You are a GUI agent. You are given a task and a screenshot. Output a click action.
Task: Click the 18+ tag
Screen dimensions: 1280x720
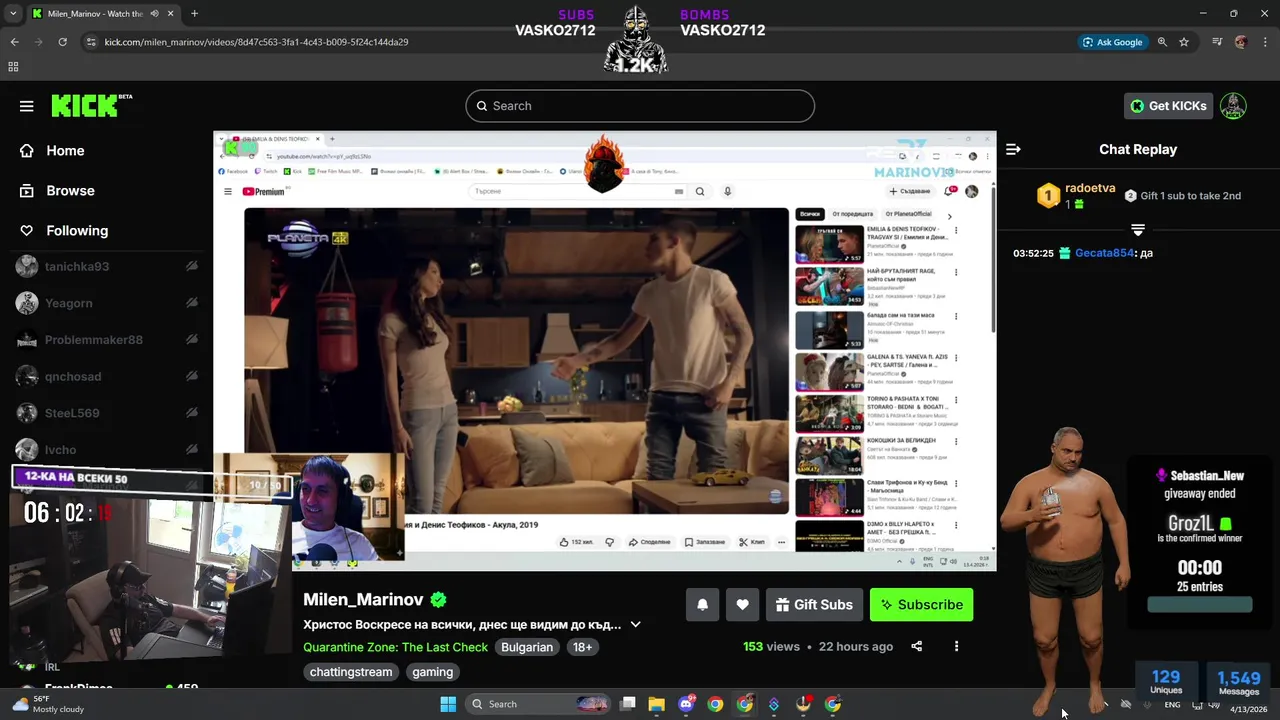(582, 647)
